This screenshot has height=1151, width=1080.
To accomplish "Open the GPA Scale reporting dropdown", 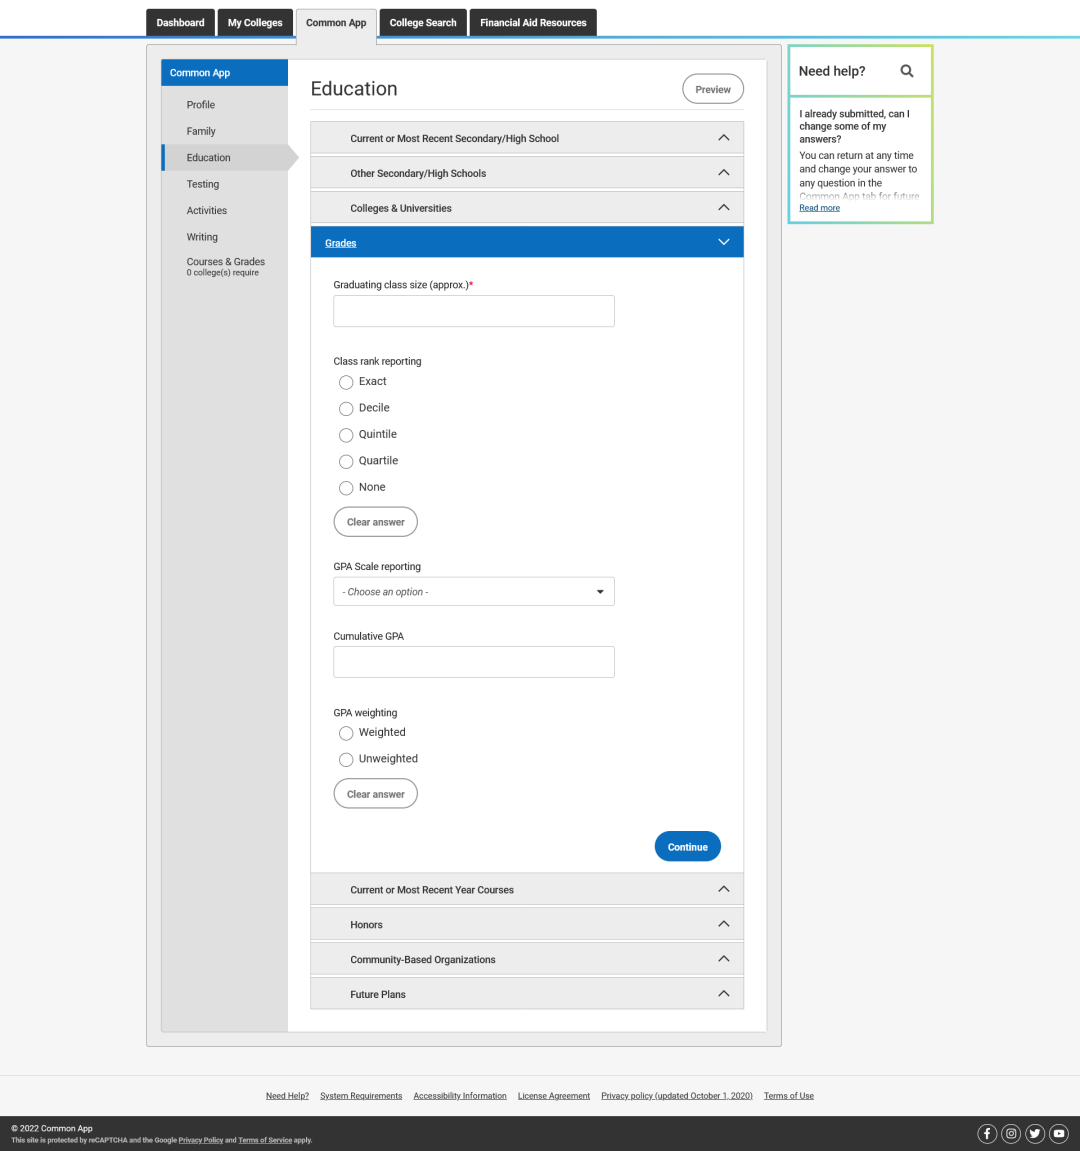I will pos(474,592).
